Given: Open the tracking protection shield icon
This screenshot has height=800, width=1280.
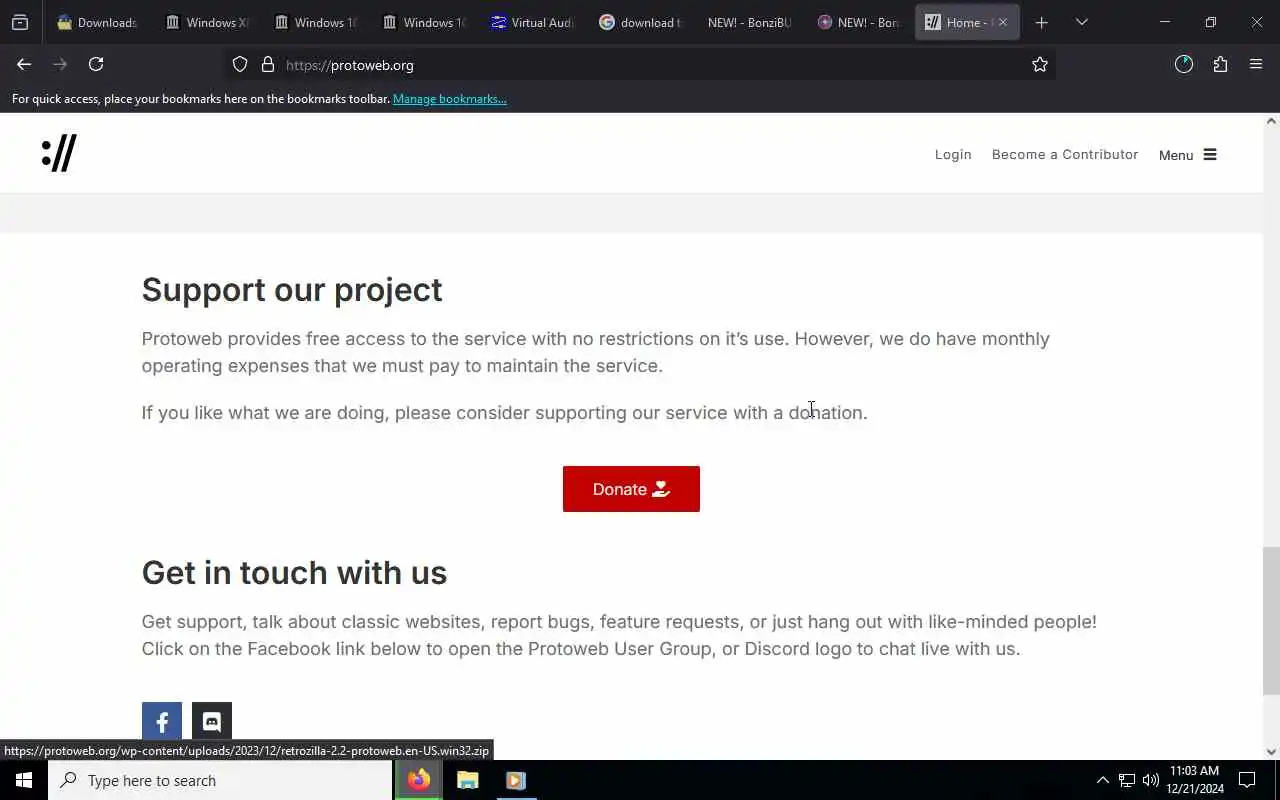Looking at the screenshot, I should (240, 64).
